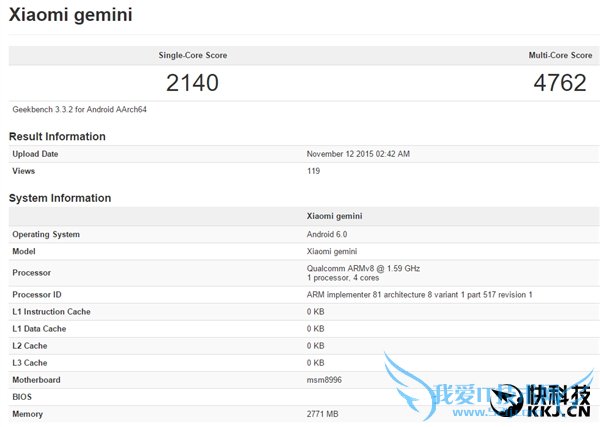Click the Processor ID row label
Viewport: 600px width, 427px height.
(x=37, y=295)
